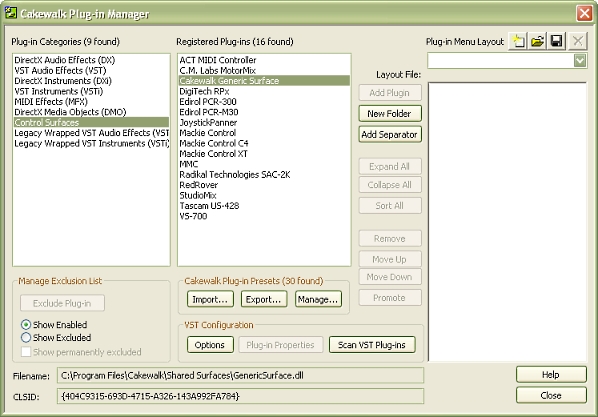Image resolution: width=598 pixels, height=417 pixels.
Task: Select MIDI Effects (MFX) category
Action: [91, 102]
